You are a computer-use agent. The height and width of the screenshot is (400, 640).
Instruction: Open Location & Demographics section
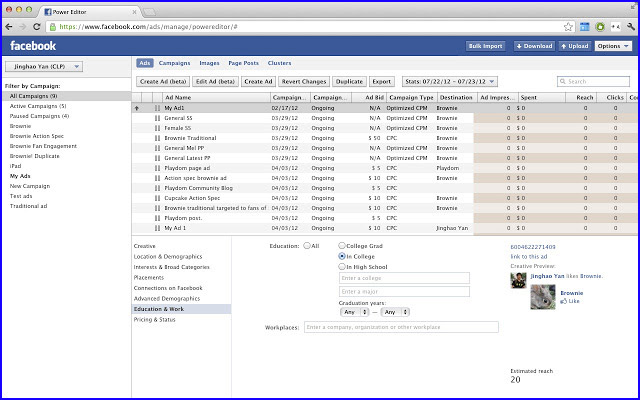pos(168,257)
